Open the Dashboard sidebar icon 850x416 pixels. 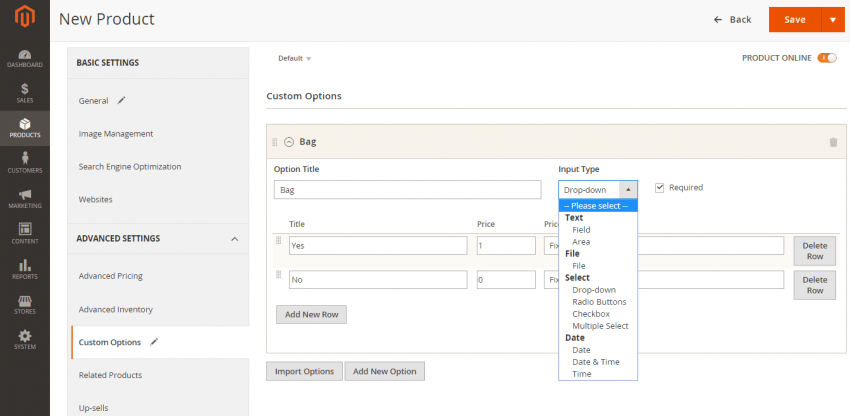[24, 59]
